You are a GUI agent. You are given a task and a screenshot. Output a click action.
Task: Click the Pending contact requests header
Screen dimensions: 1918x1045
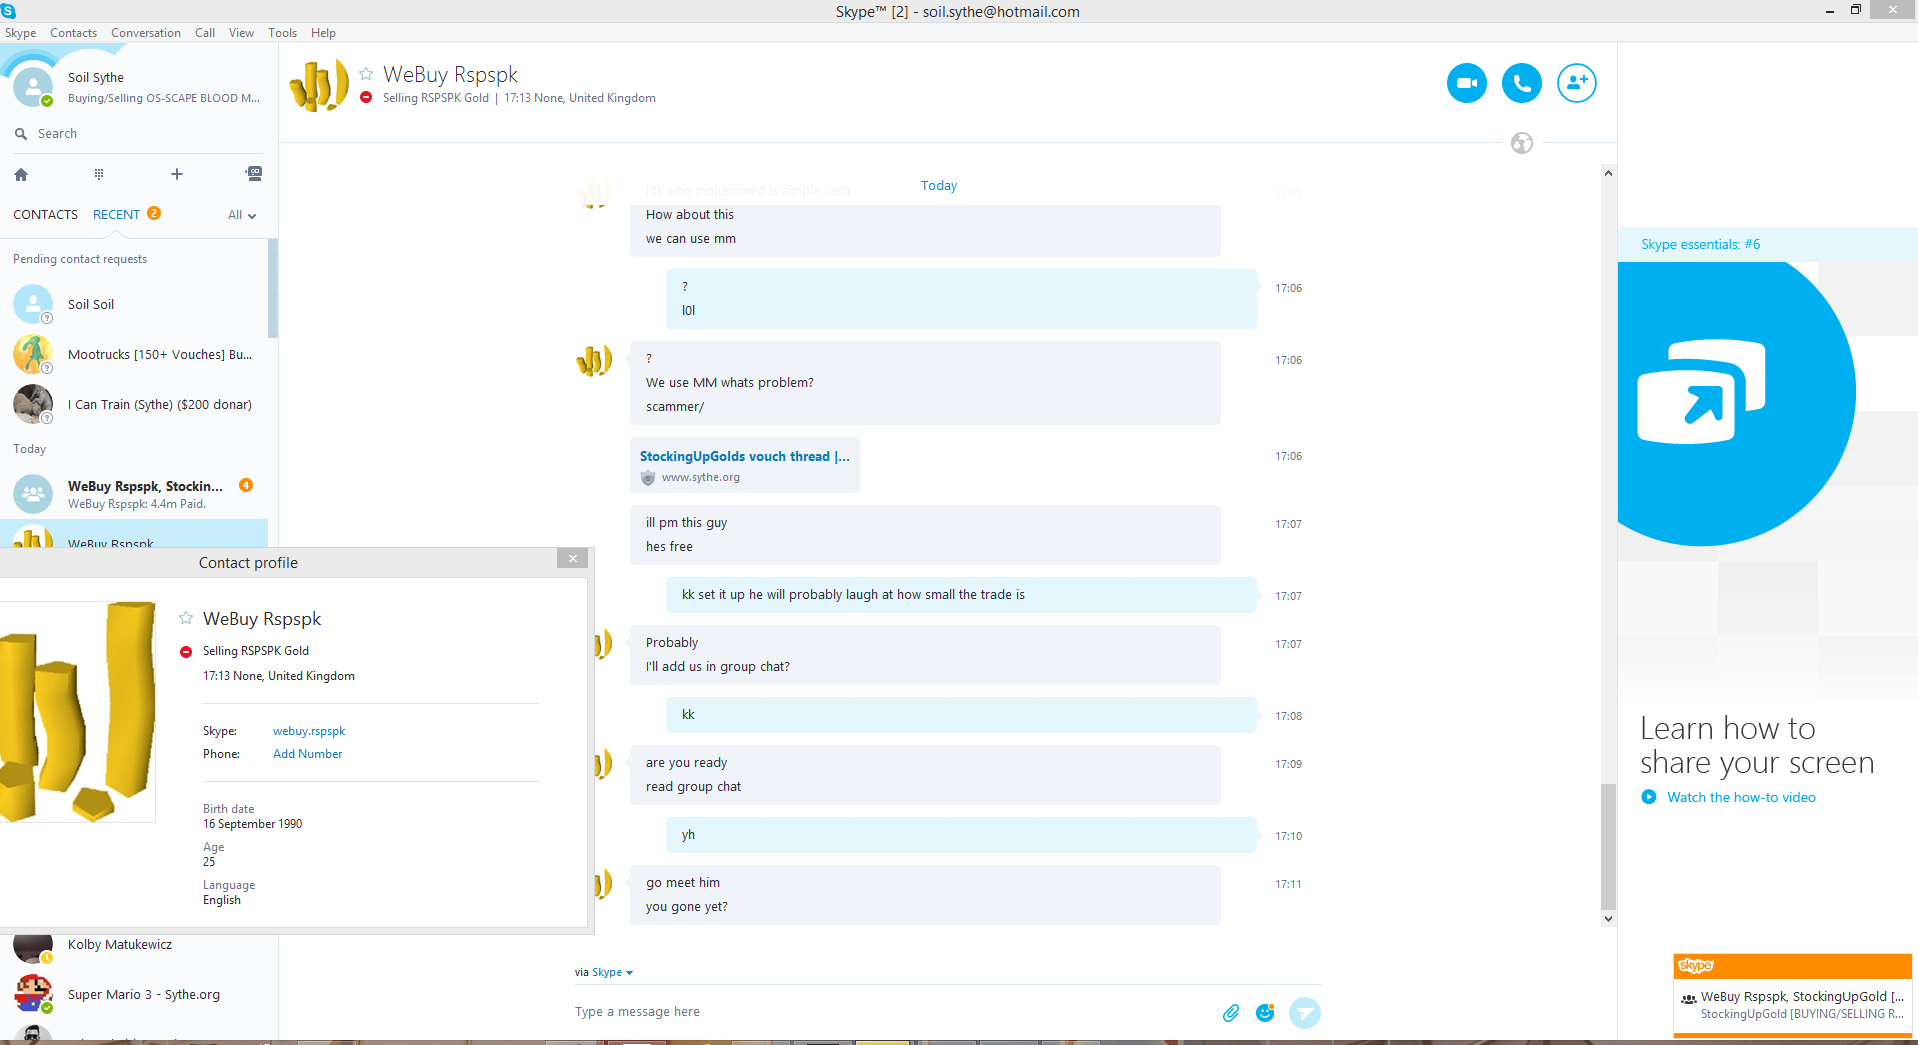click(80, 259)
